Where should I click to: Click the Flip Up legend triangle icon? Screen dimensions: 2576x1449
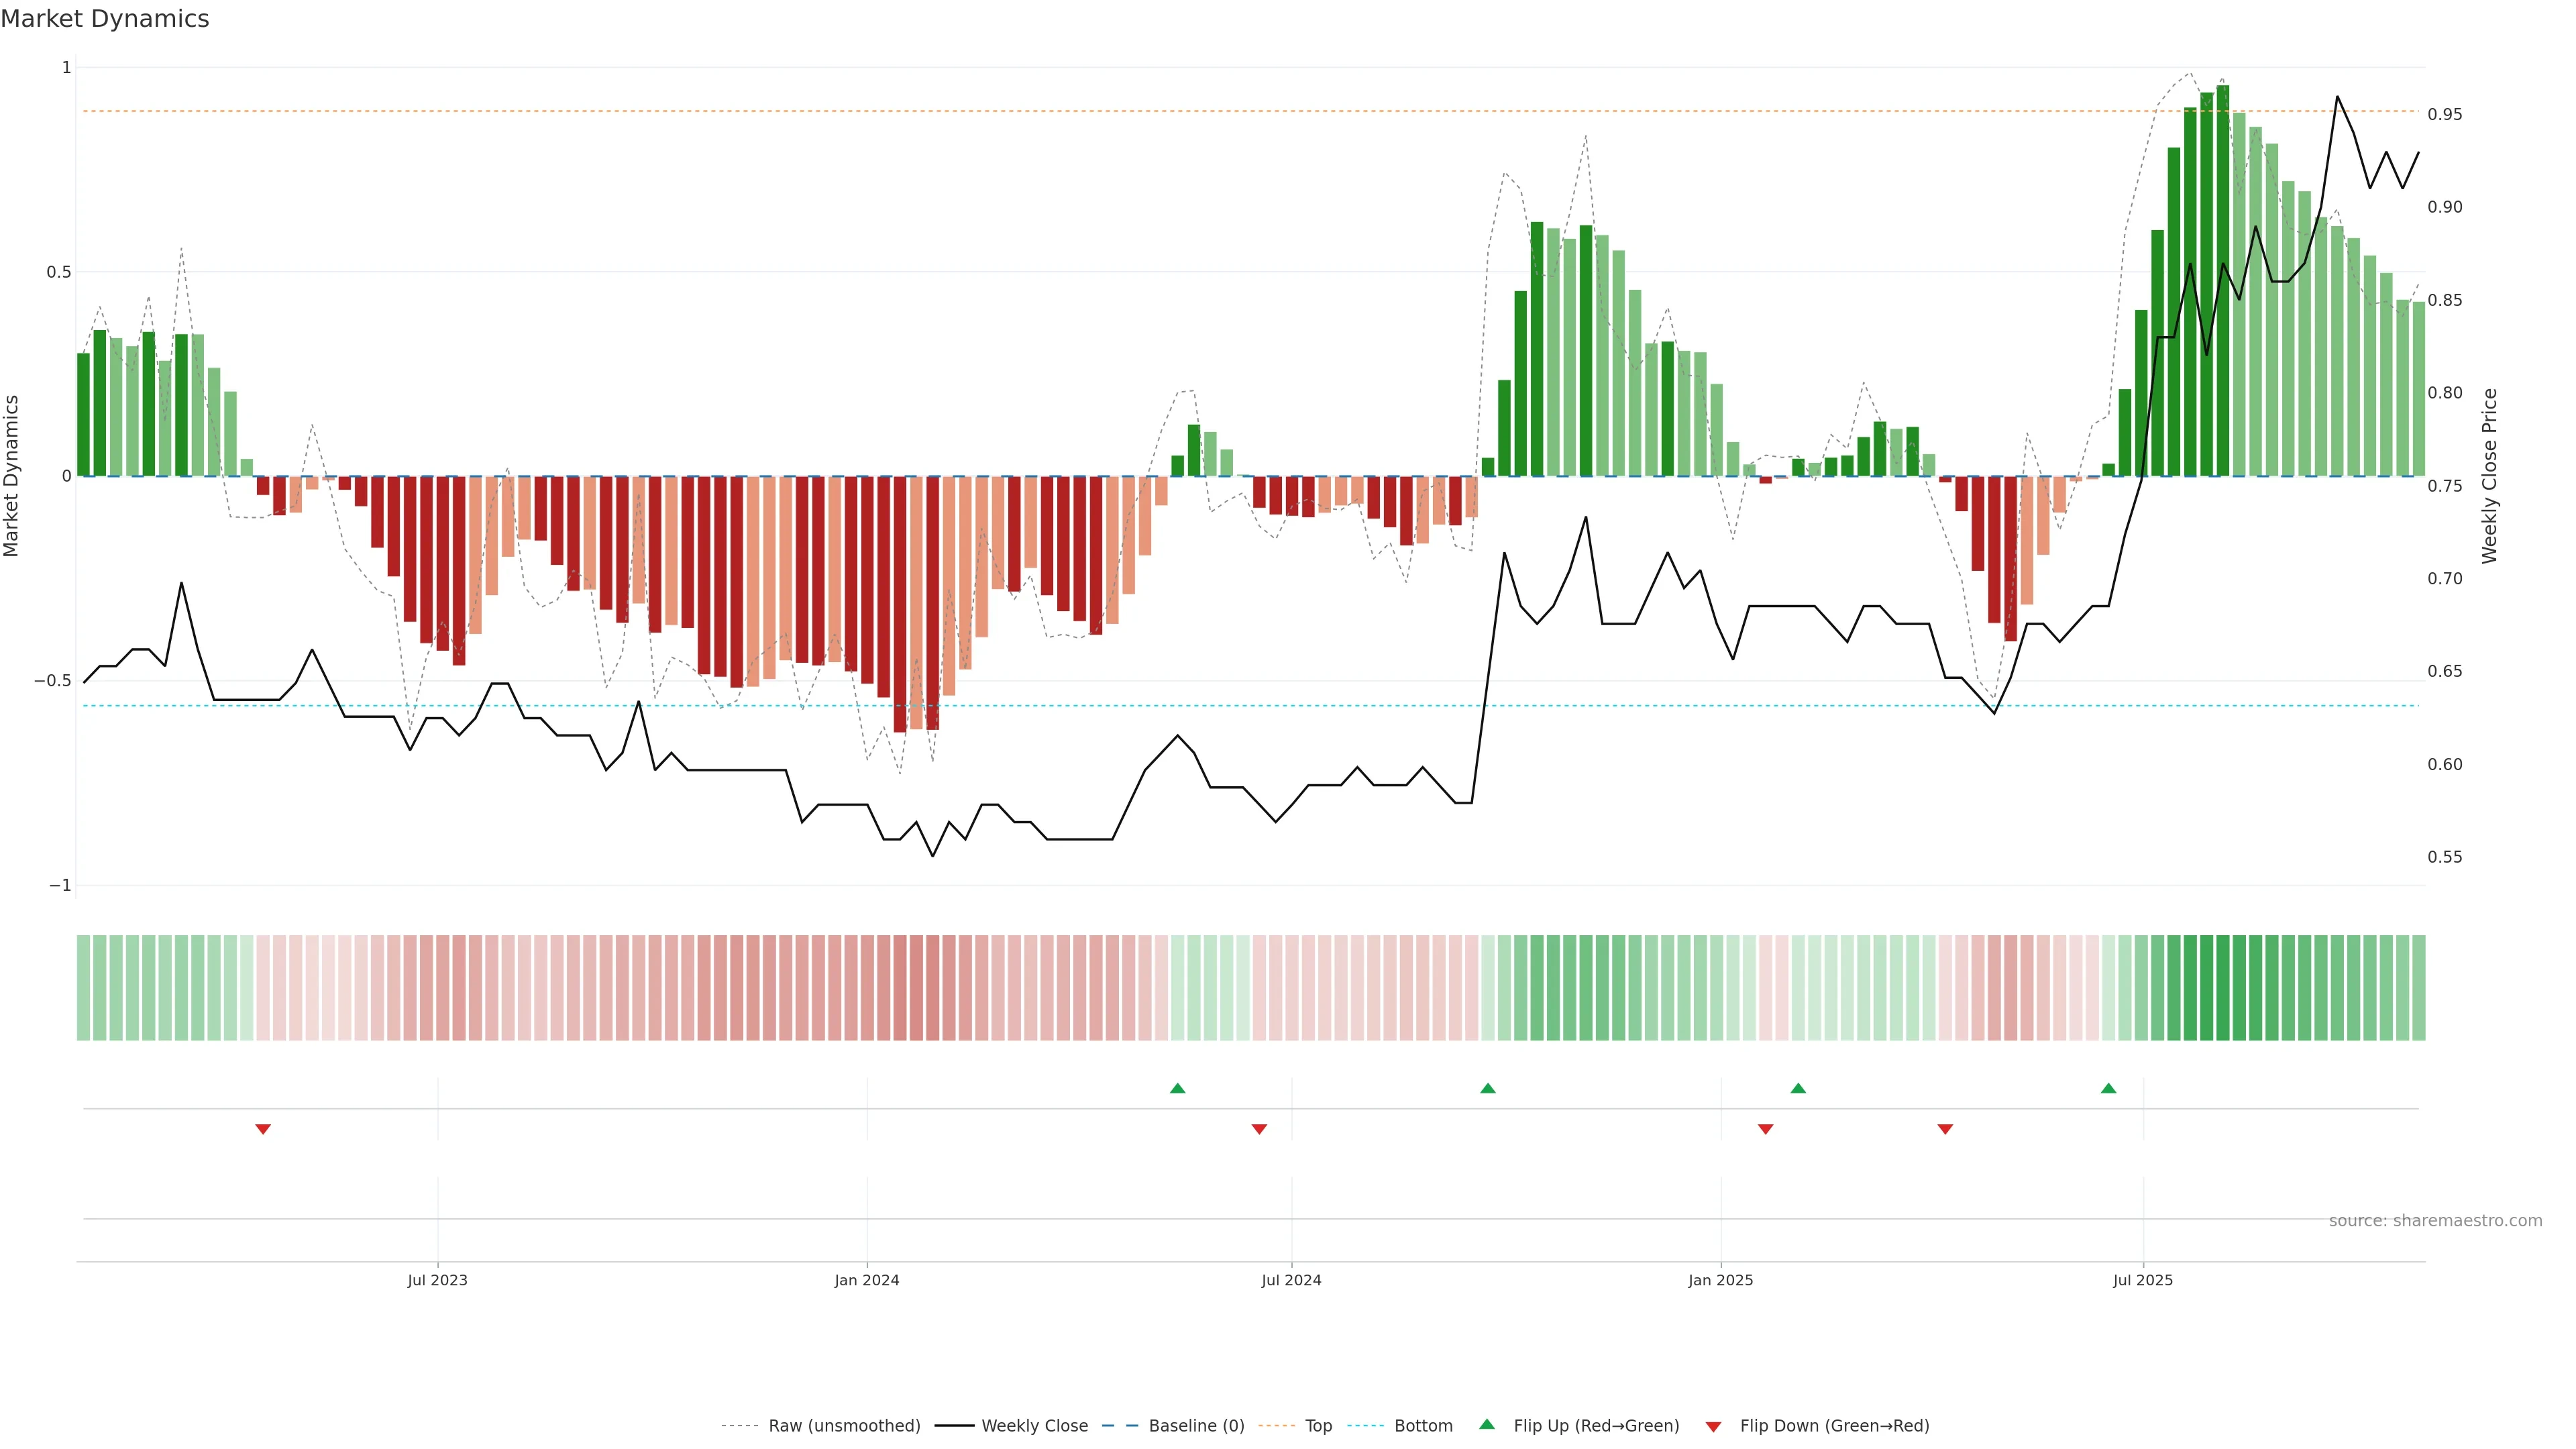click(1487, 1424)
